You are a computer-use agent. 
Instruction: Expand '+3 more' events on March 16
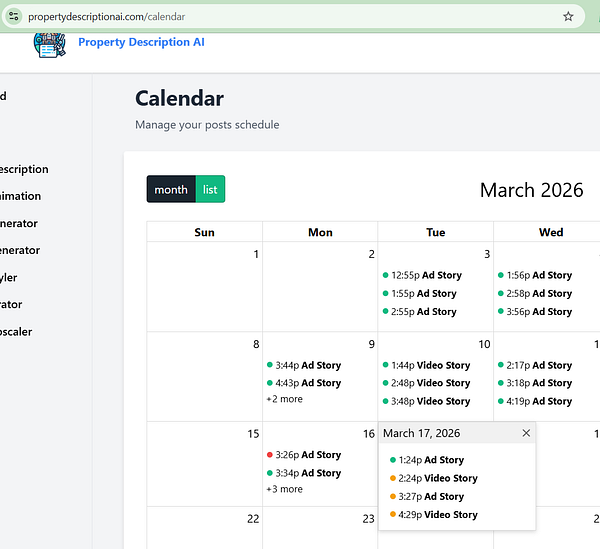[285, 489]
